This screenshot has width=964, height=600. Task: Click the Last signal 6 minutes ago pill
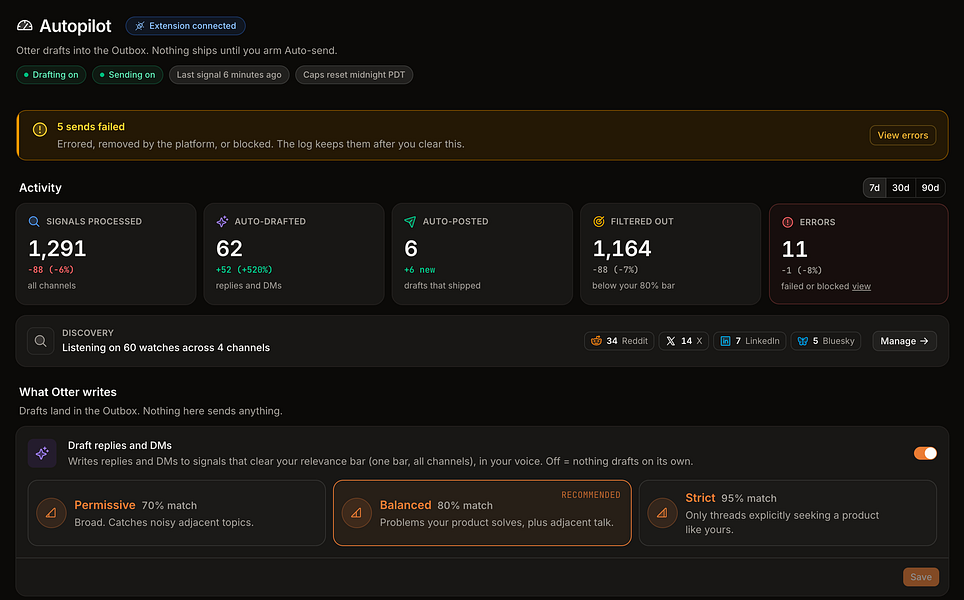[229, 74]
